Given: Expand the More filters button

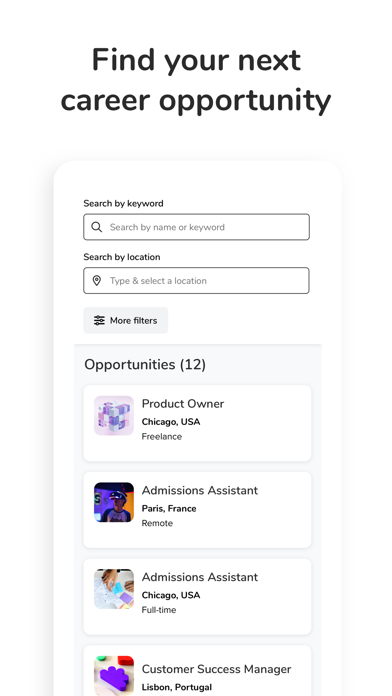Looking at the screenshot, I should (x=126, y=320).
